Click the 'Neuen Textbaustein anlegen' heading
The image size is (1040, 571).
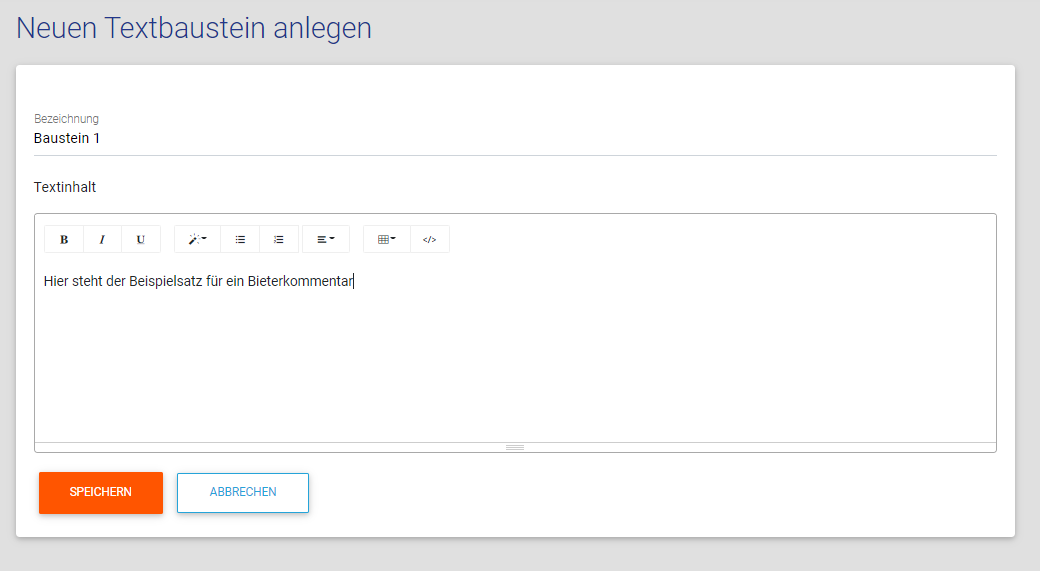click(x=194, y=28)
